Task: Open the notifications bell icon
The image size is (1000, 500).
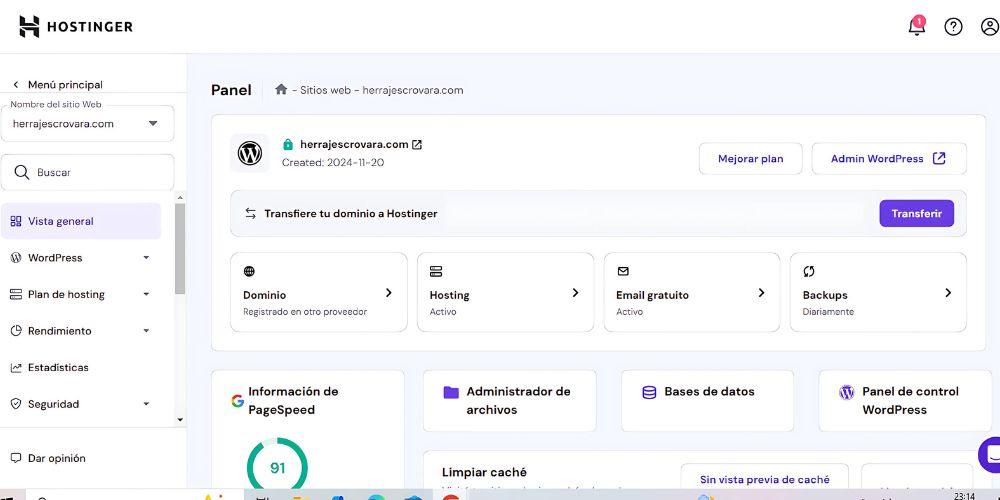Action: coord(916,27)
